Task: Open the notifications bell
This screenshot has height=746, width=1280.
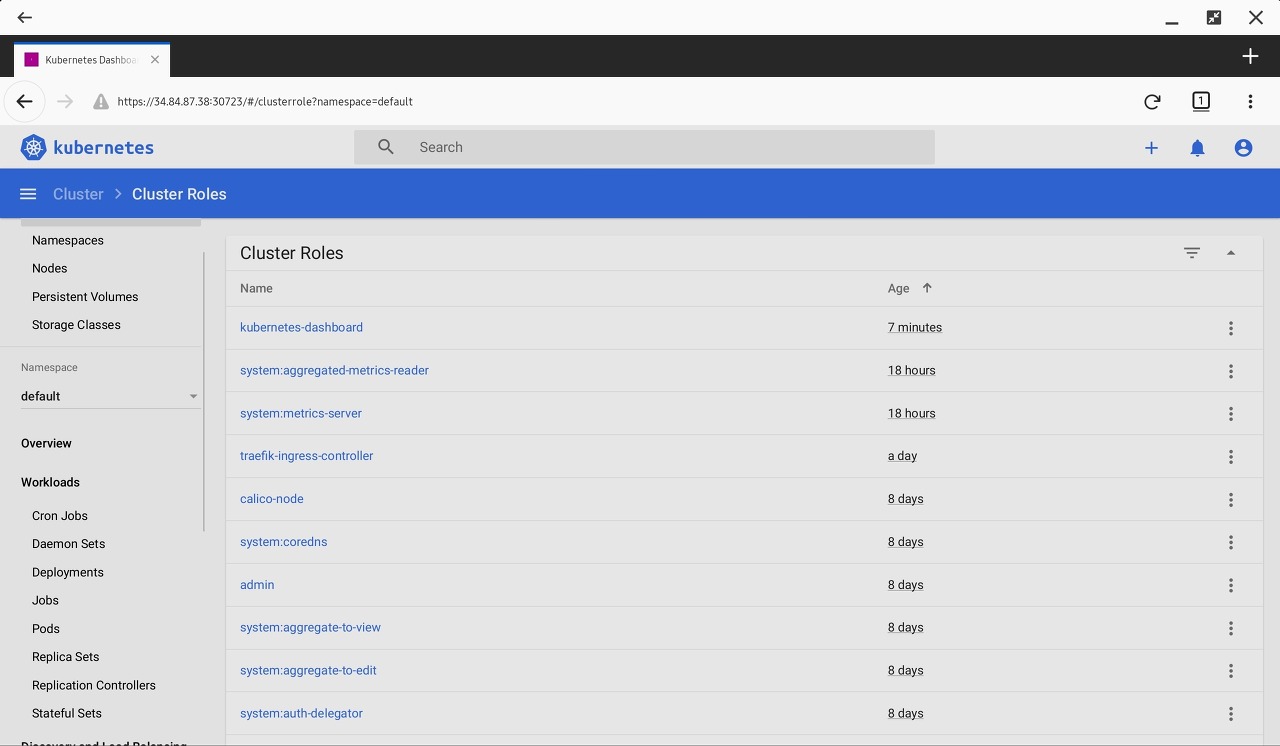Action: 1197,148
